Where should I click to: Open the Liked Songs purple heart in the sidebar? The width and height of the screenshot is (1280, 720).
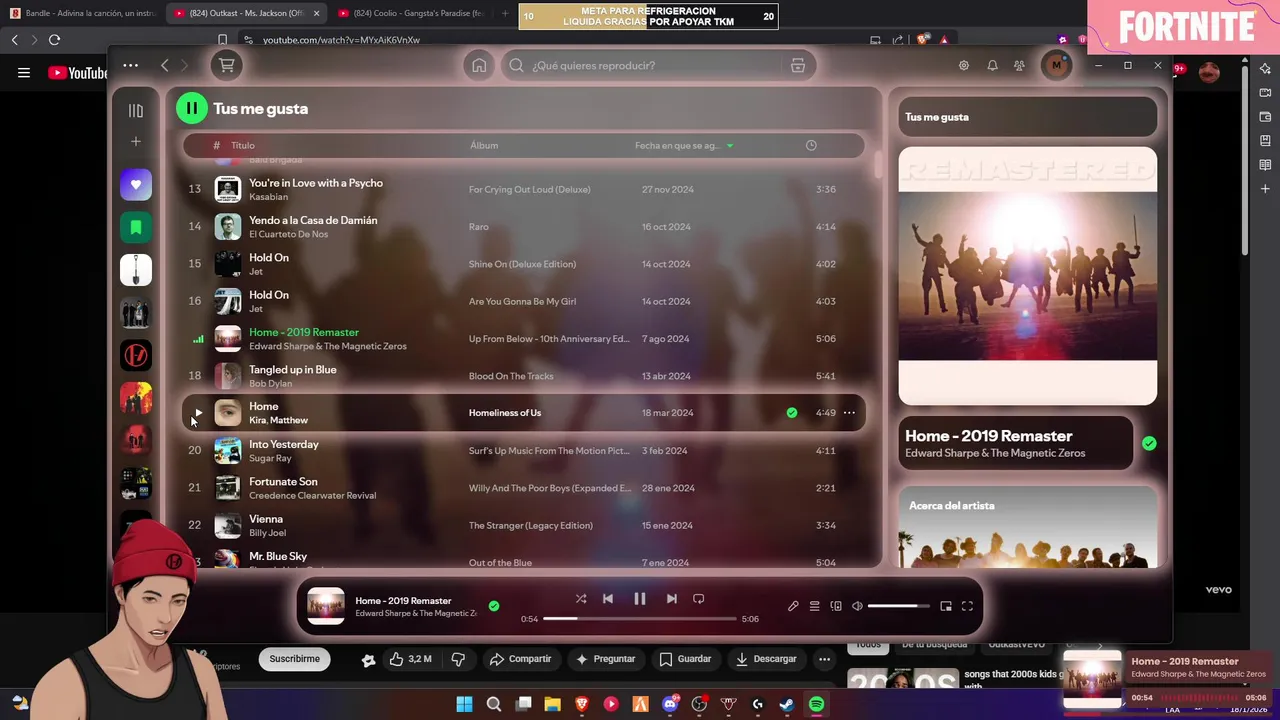tap(136, 185)
